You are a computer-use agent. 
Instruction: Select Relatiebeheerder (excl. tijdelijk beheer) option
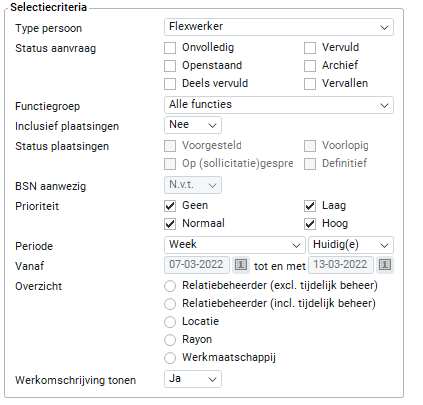pyautogui.click(x=170, y=286)
